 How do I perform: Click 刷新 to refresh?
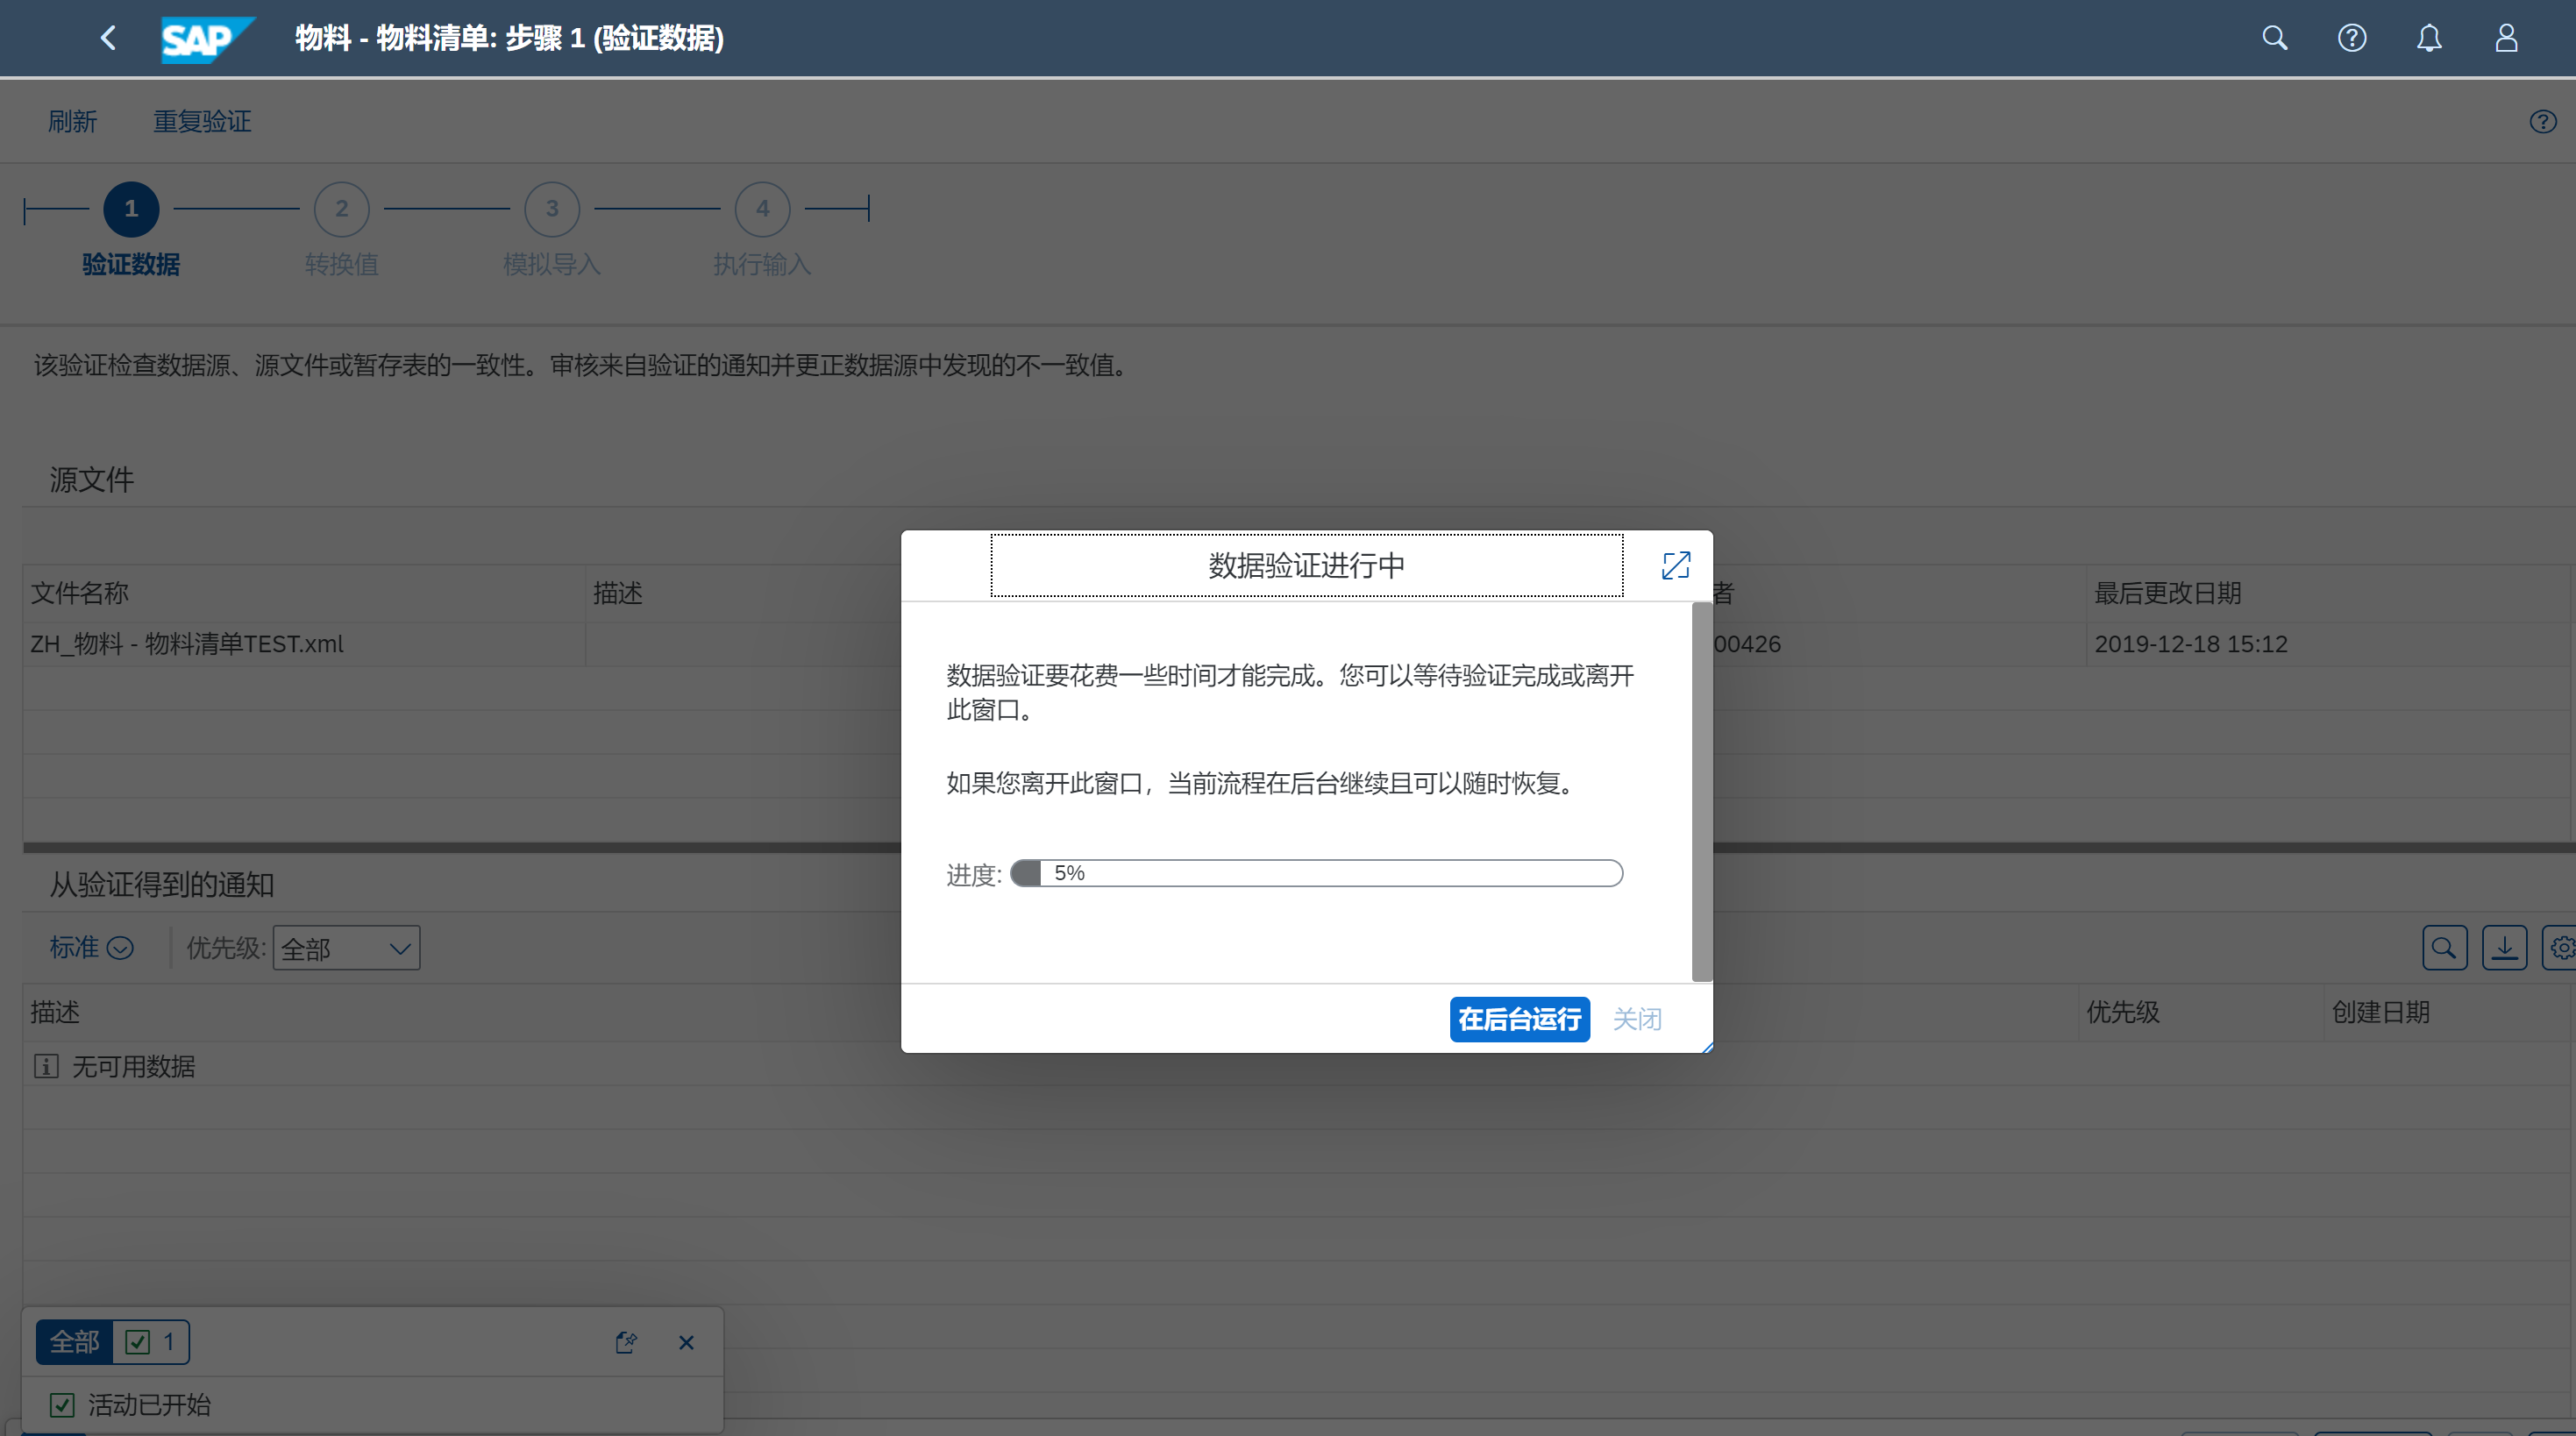point(72,121)
